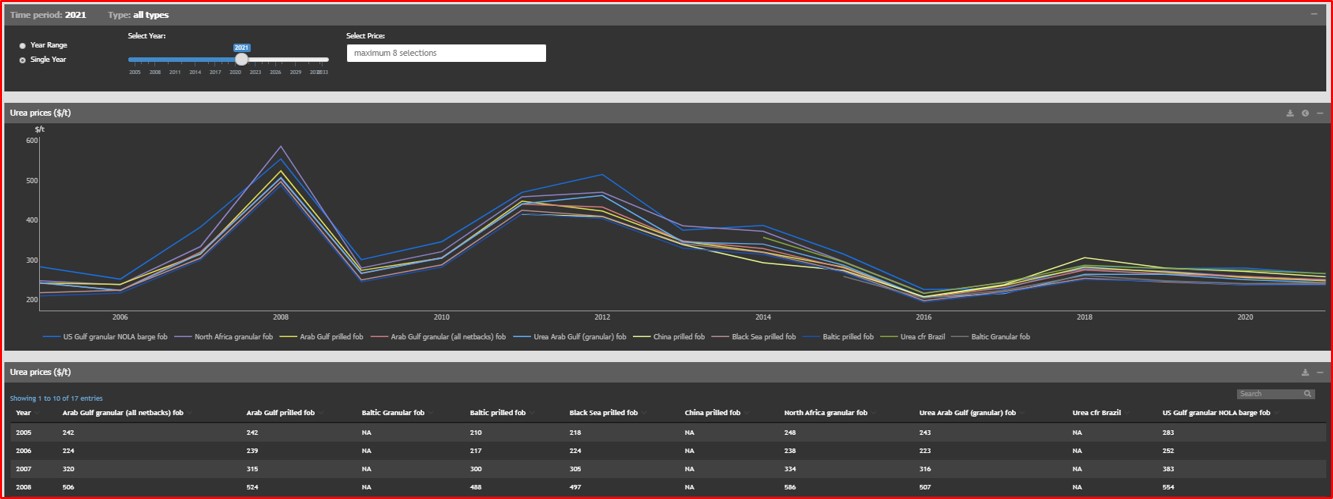This screenshot has height=499, width=1333.
Task: Click the magnifier icon in table search
Action: [1307, 394]
